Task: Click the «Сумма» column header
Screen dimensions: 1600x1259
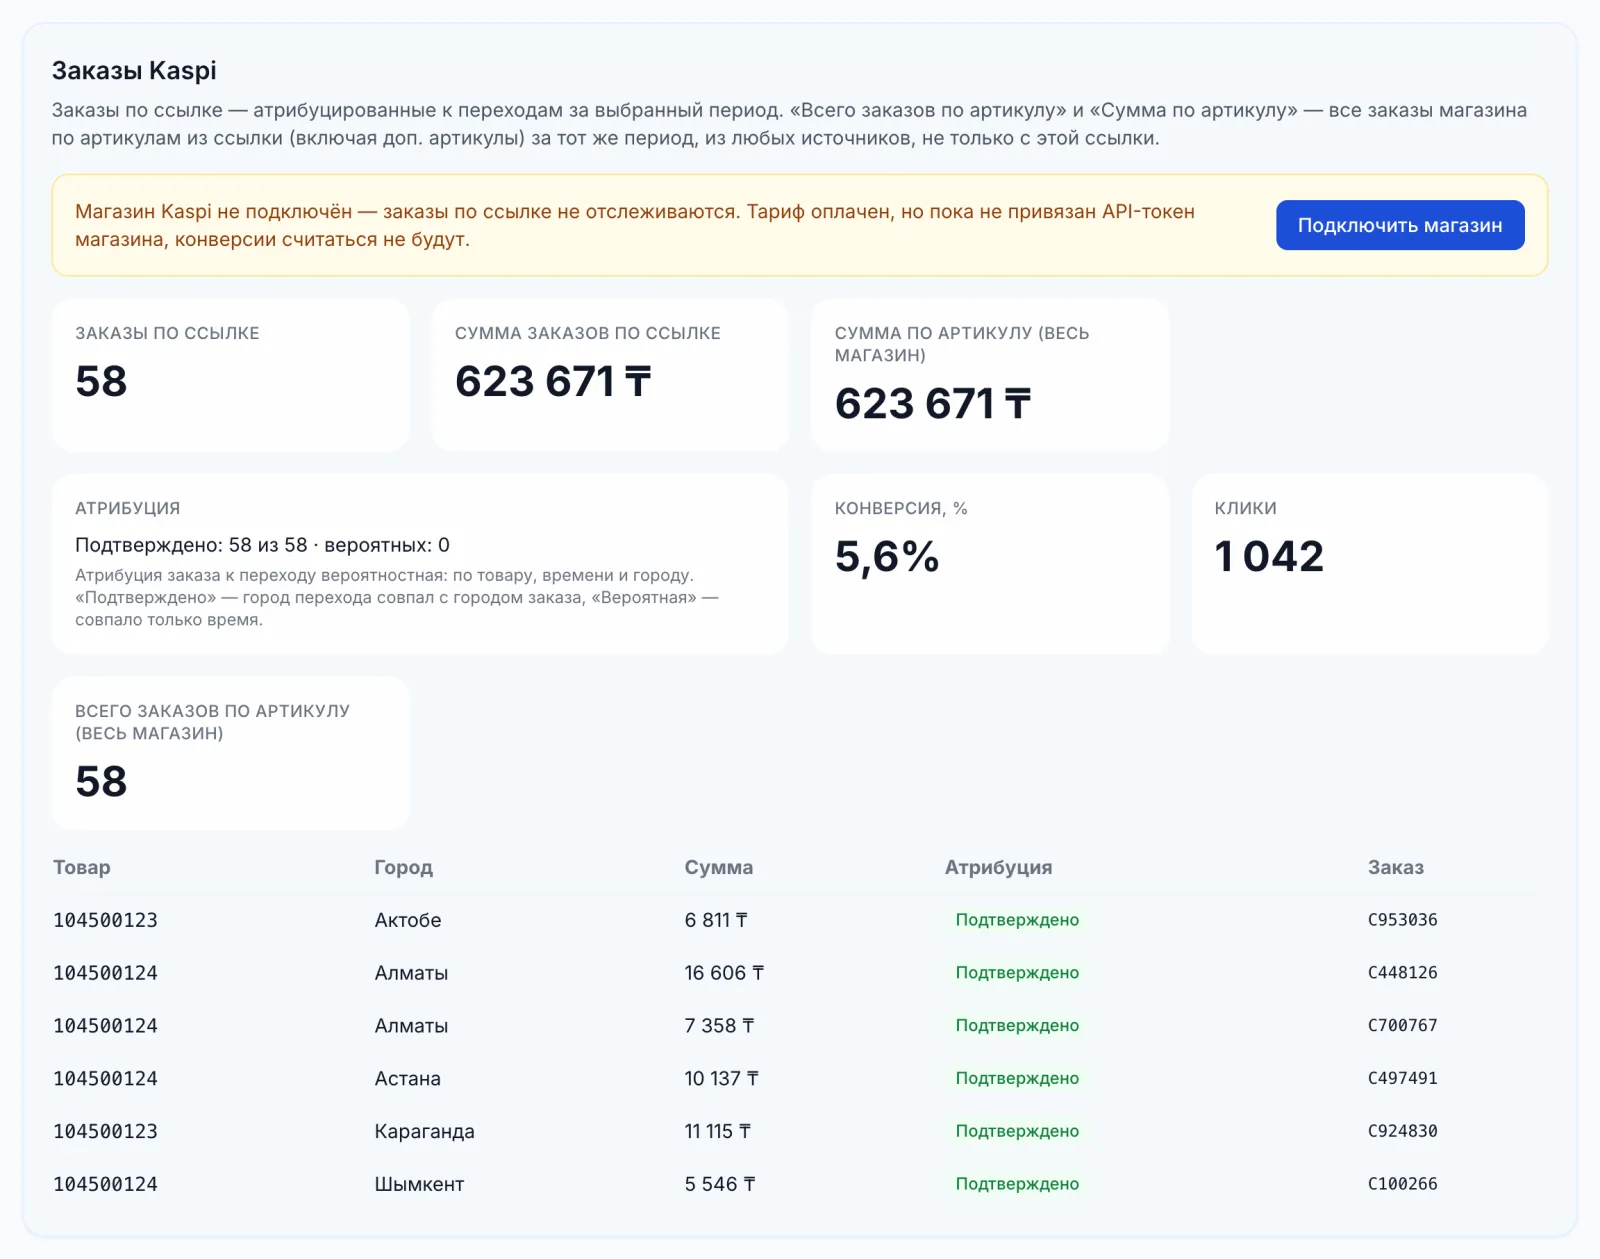Action: click(x=719, y=867)
